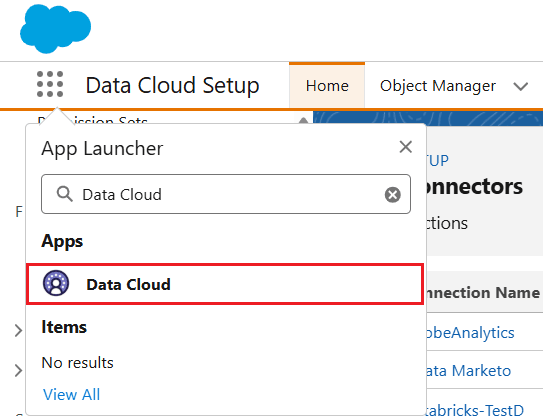Click the sidebar scroll-up arrow
This screenshot has width=543, height=416.
point(303,120)
